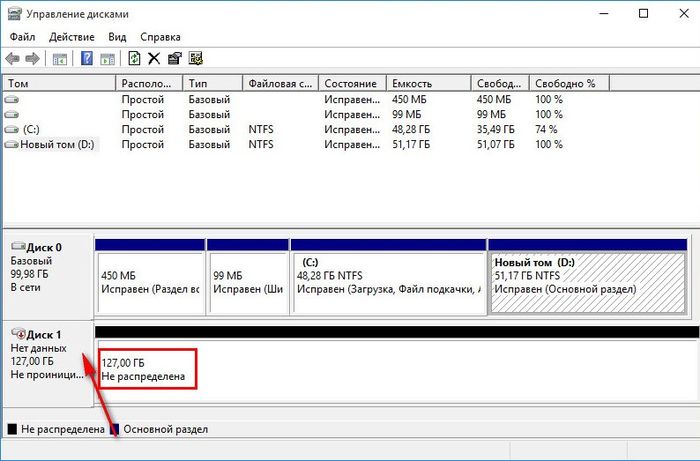
Task: Click NTFS cell in the (C:) row
Action: (x=261, y=129)
